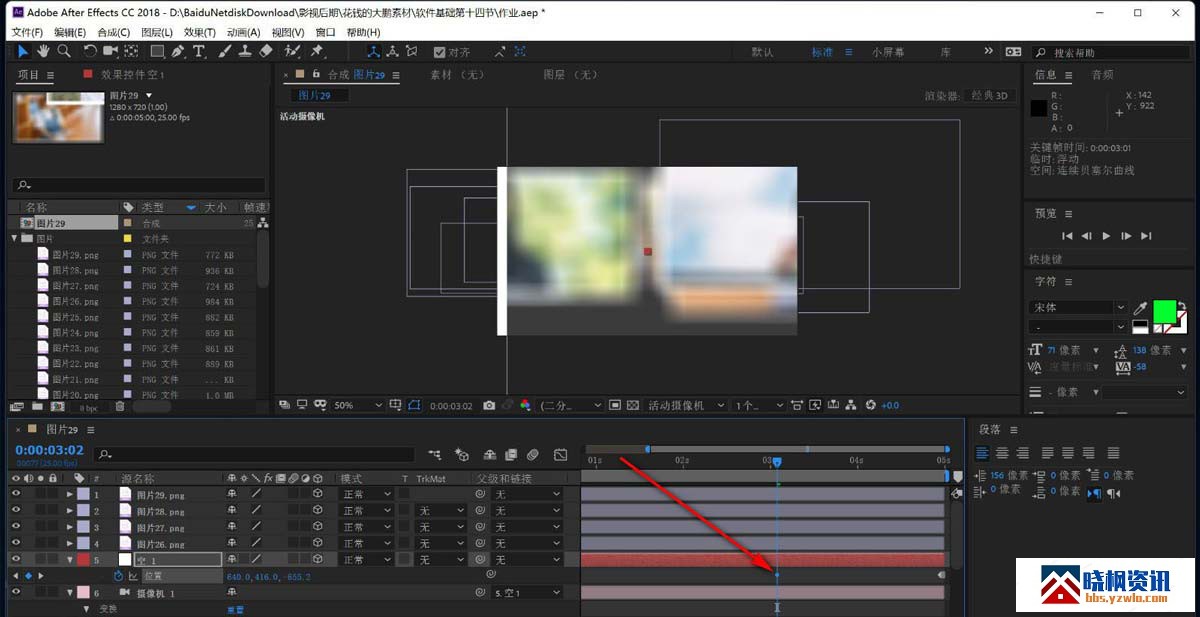Viewport: 1200px width, 617px height.
Task: Click the take snapshot camera icon
Action: [x=489, y=405]
